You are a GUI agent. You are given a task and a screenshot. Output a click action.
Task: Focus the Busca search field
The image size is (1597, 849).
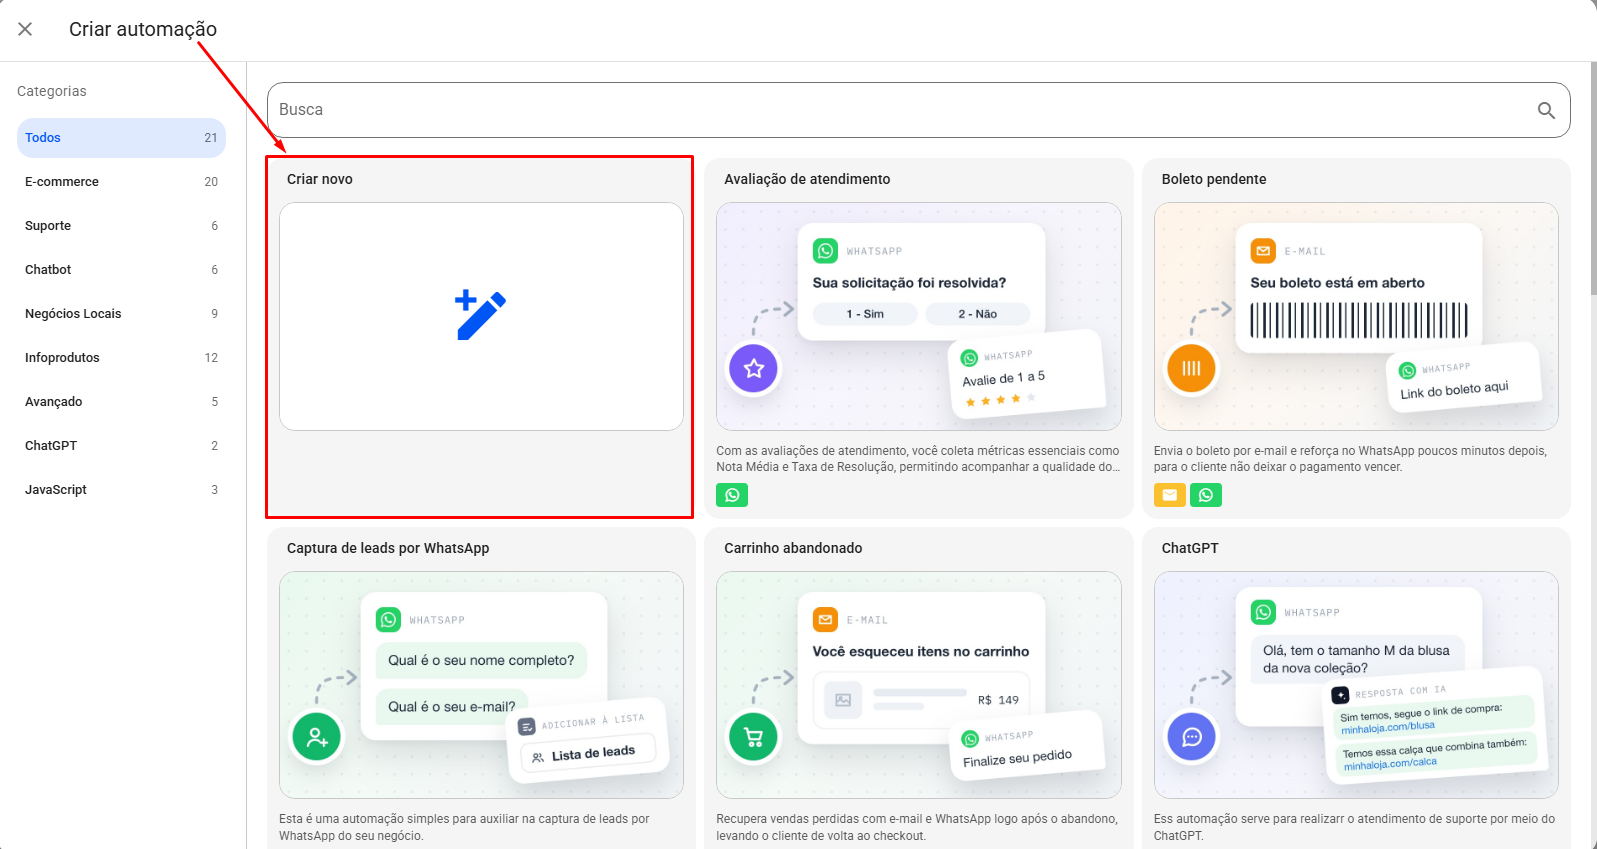(x=918, y=110)
